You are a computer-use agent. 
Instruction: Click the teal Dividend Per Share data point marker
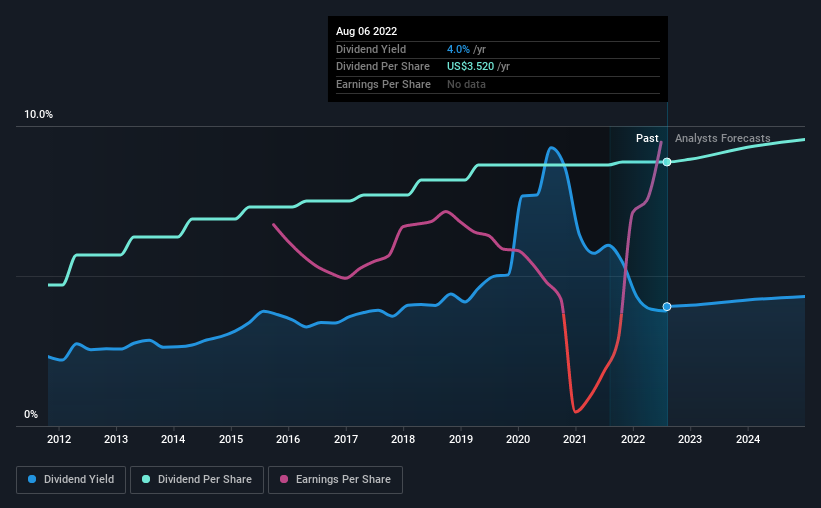[x=667, y=162]
